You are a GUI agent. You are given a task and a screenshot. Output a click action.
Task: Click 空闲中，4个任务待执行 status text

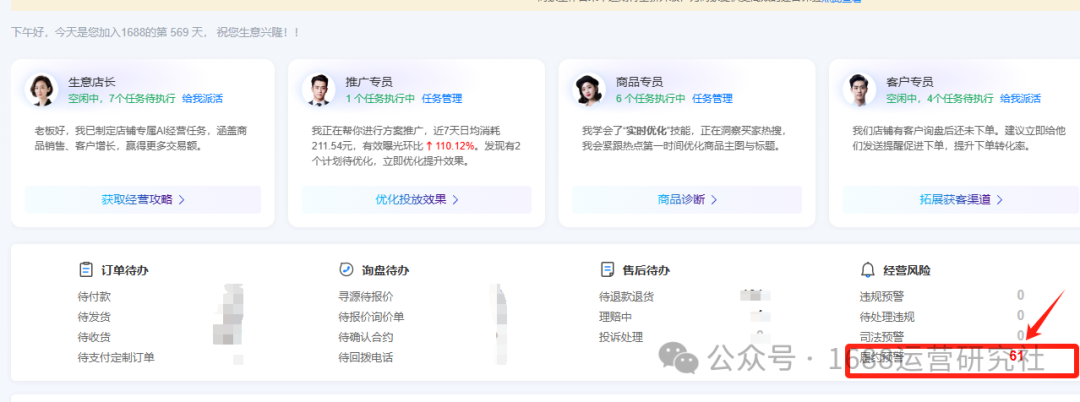click(940, 98)
